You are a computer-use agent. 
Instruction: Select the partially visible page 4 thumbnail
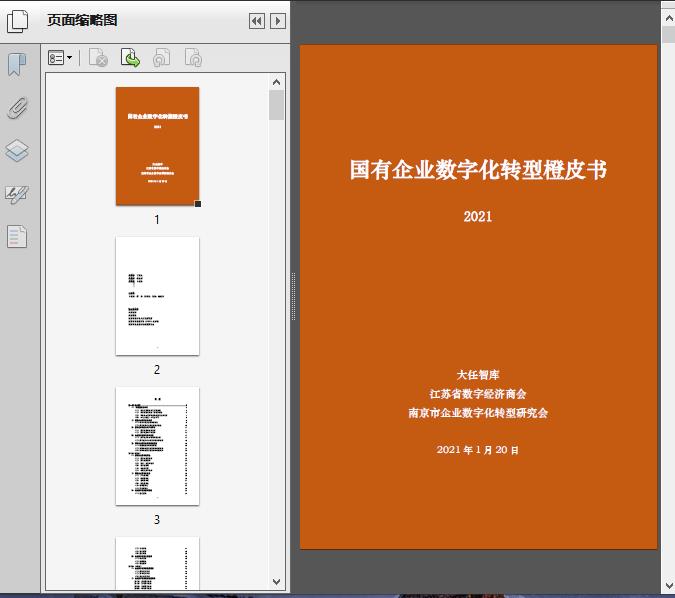[158, 564]
